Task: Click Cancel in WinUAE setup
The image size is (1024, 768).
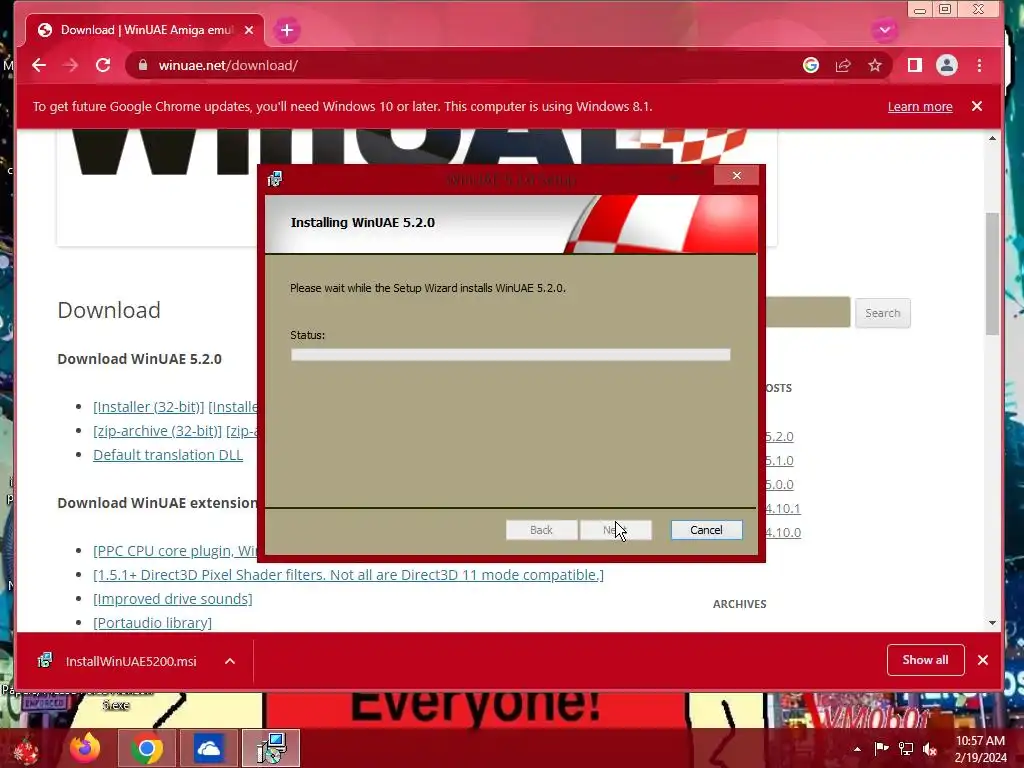Action: click(x=706, y=530)
